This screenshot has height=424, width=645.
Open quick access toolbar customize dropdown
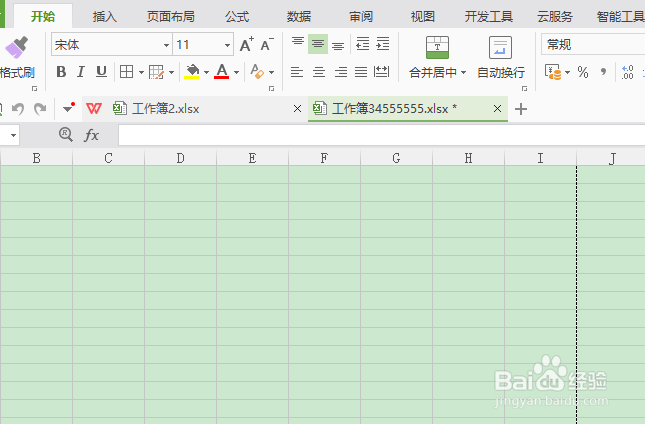(x=68, y=108)
